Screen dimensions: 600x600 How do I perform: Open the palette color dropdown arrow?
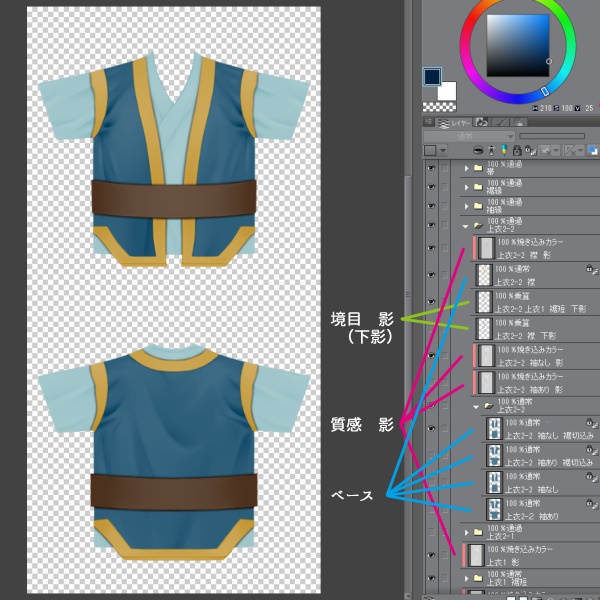tap(443, 150)
